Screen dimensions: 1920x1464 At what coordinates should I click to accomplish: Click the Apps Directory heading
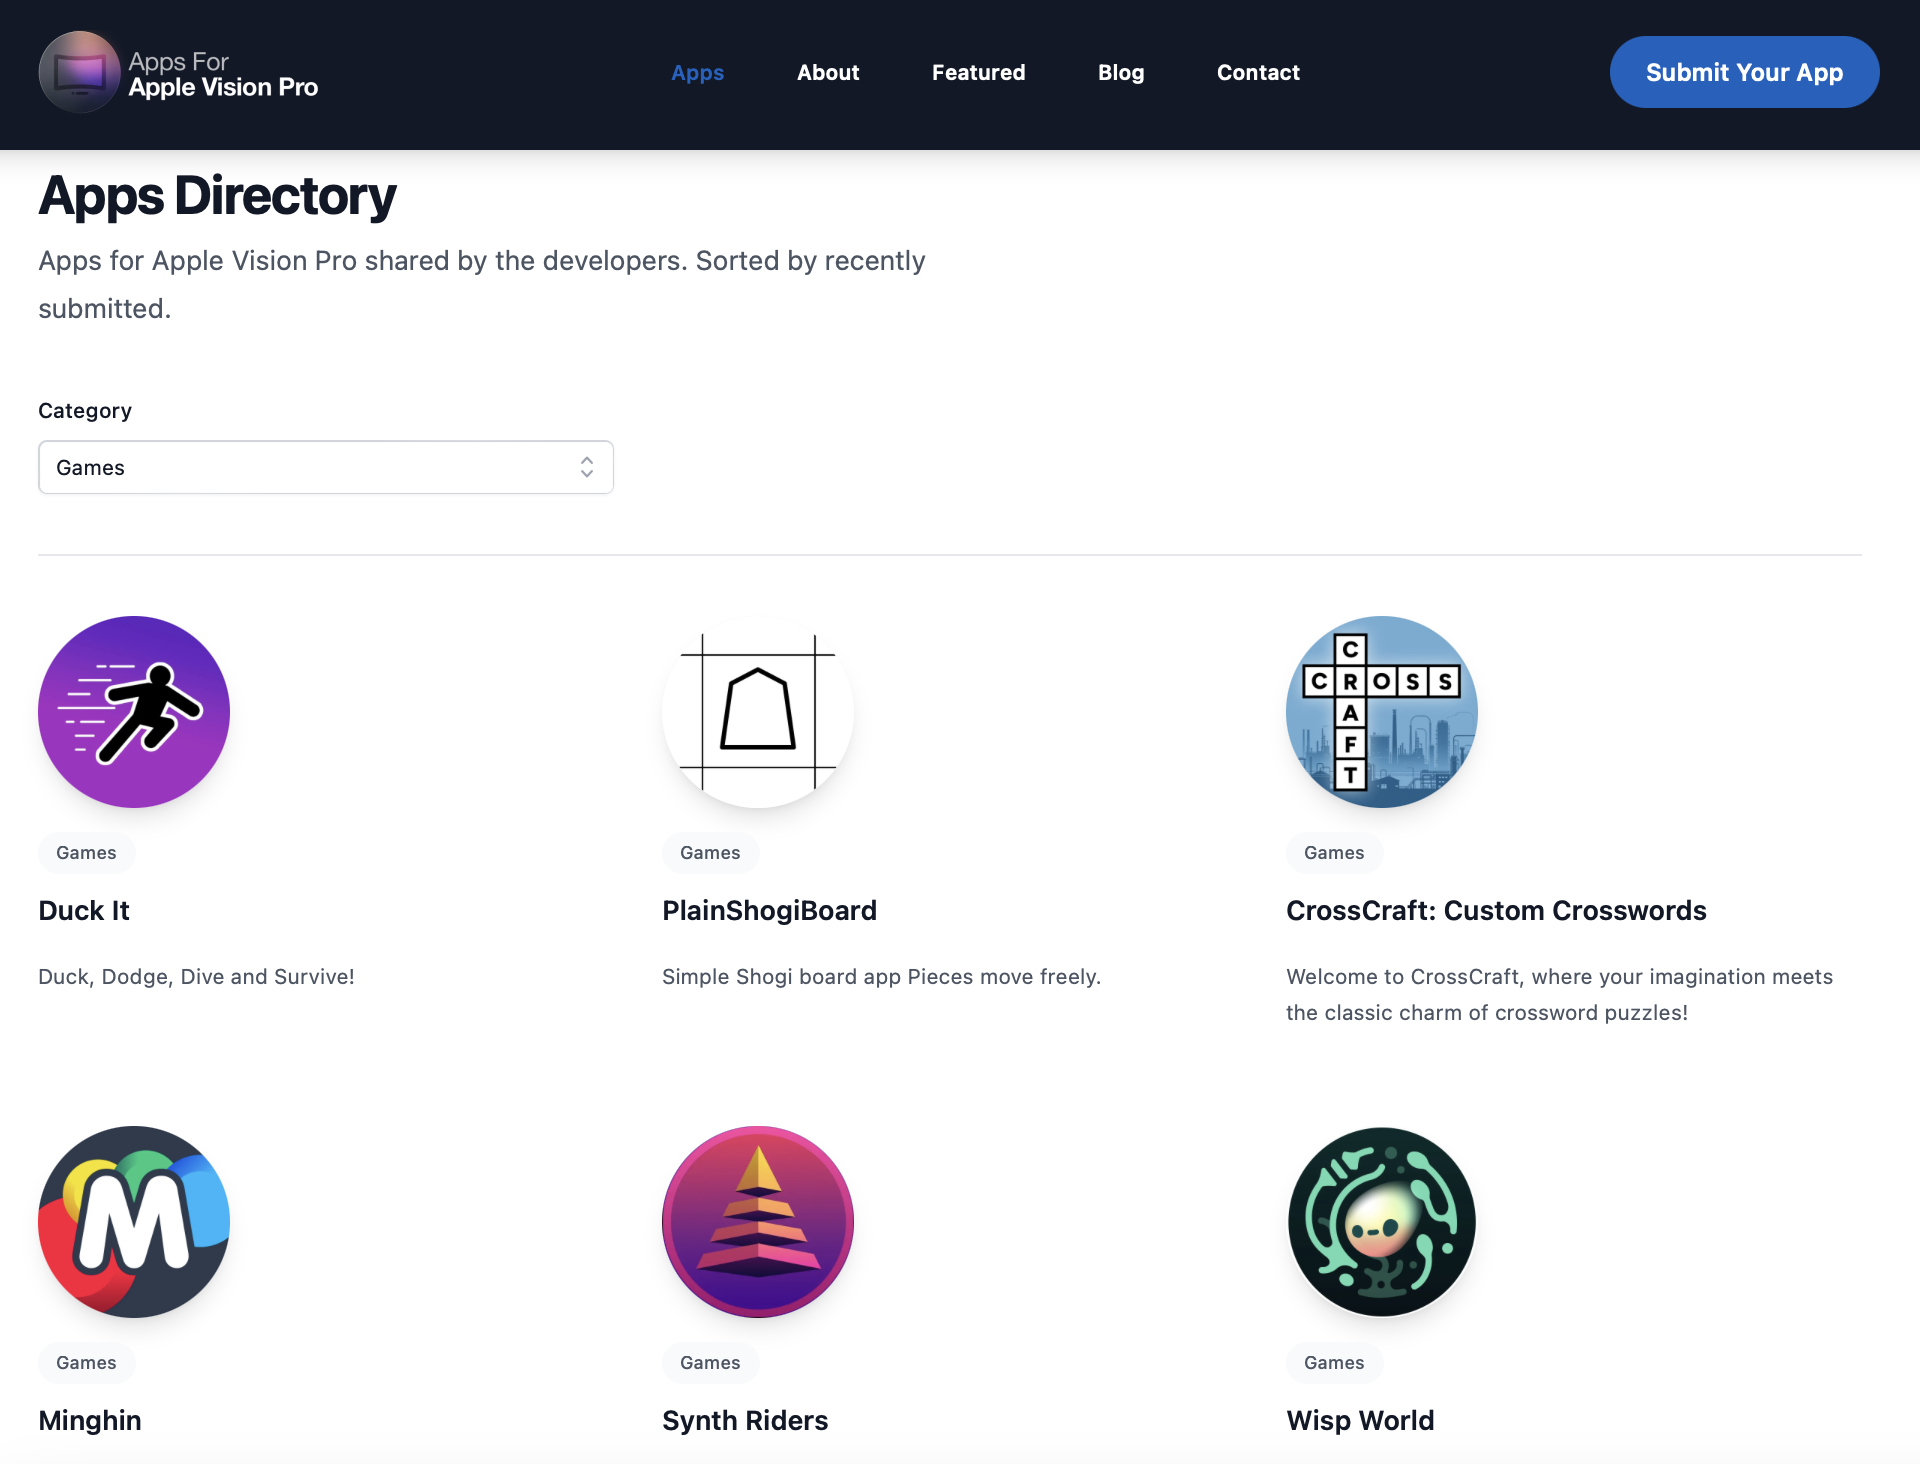click(x=217, y=195)
